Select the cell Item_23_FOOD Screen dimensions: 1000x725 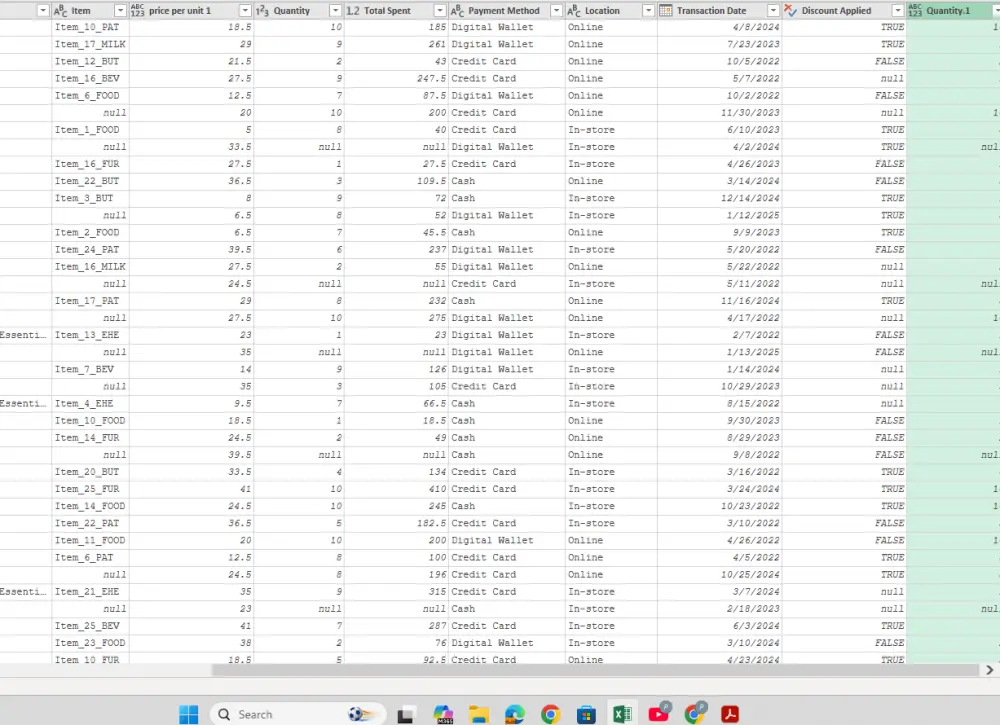[x=90, y=643]
